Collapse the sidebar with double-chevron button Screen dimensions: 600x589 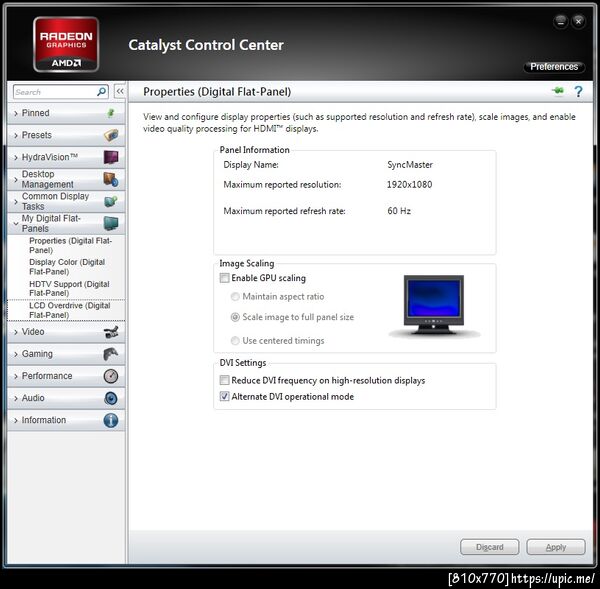click(x=120, y=91)
